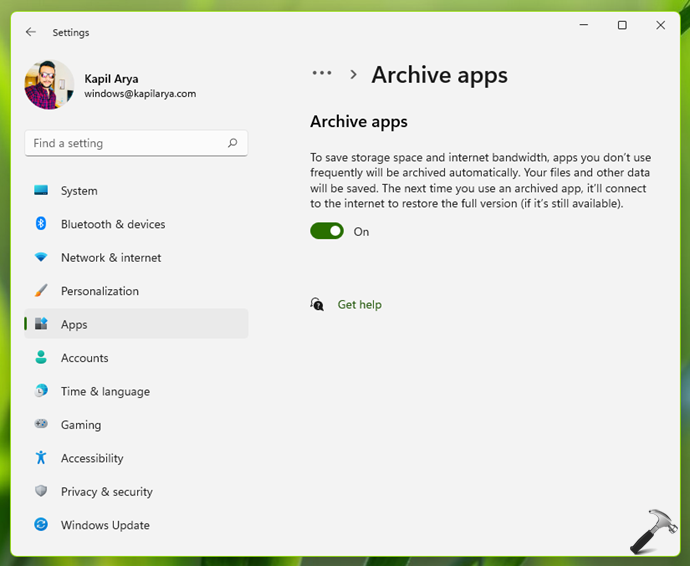Open the Apps settings category
Viewport: 690px width, 566px height.
pyautogui.click(x=74, y=324)
